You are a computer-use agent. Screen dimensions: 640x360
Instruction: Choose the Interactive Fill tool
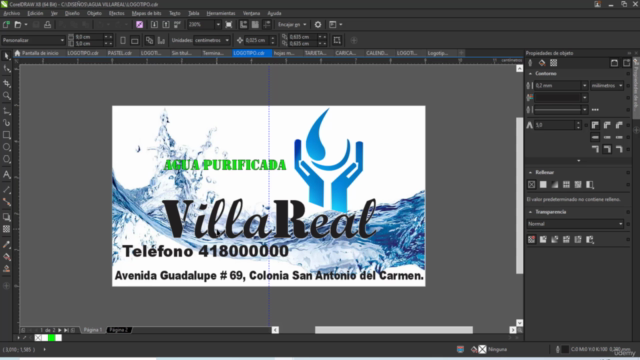click(7, 257)
